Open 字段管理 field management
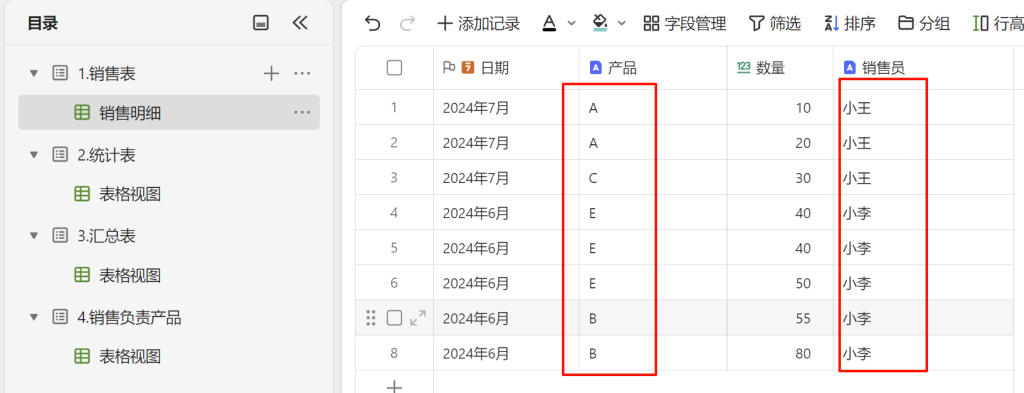This screenshot has height=393, width=1024. click(684, 24)
